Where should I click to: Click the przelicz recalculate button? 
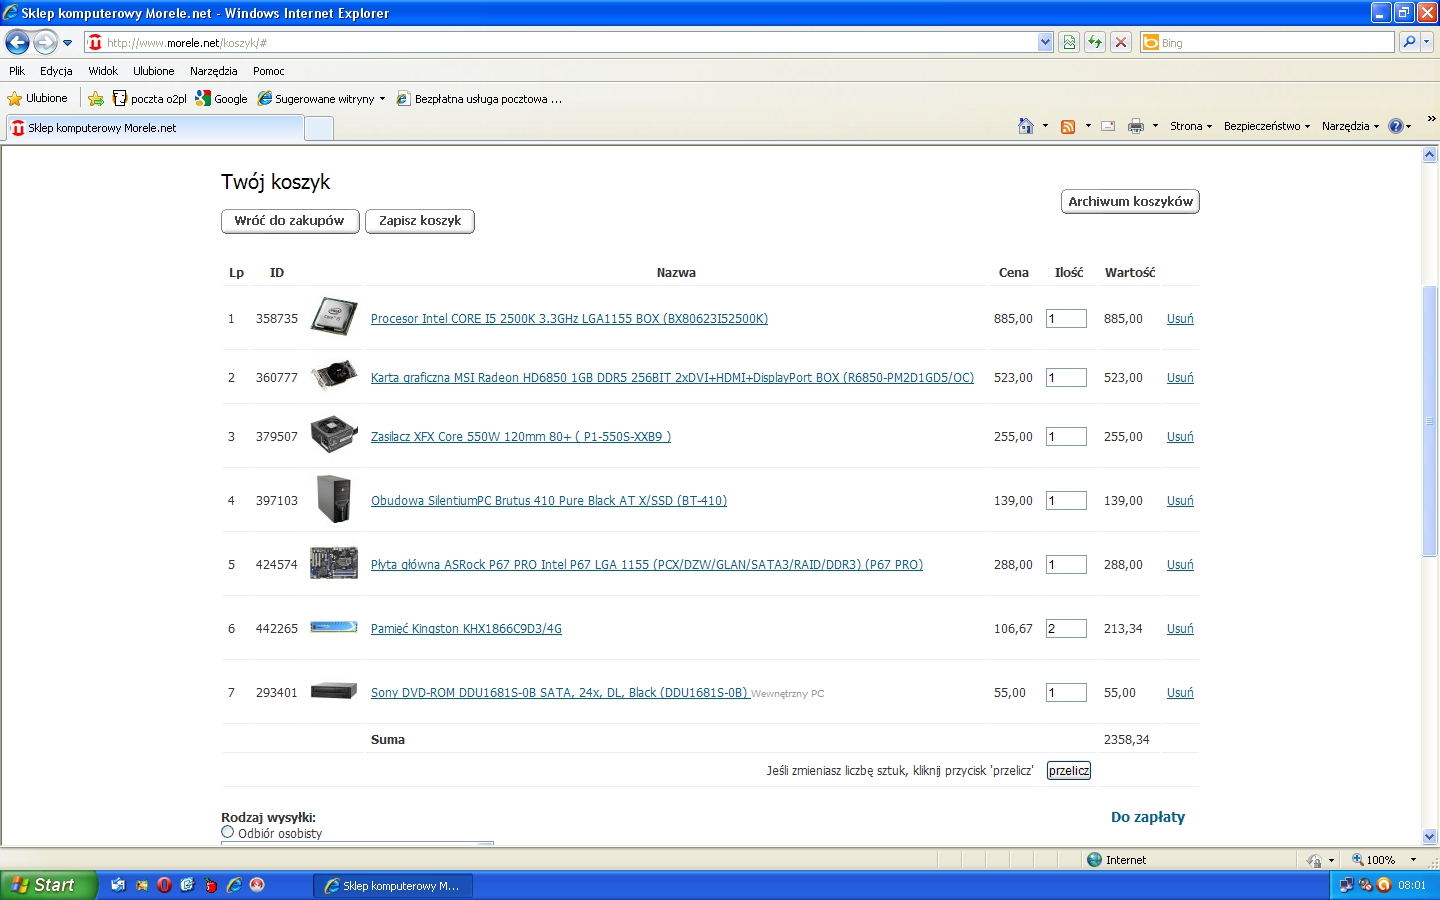[1069, 771]
